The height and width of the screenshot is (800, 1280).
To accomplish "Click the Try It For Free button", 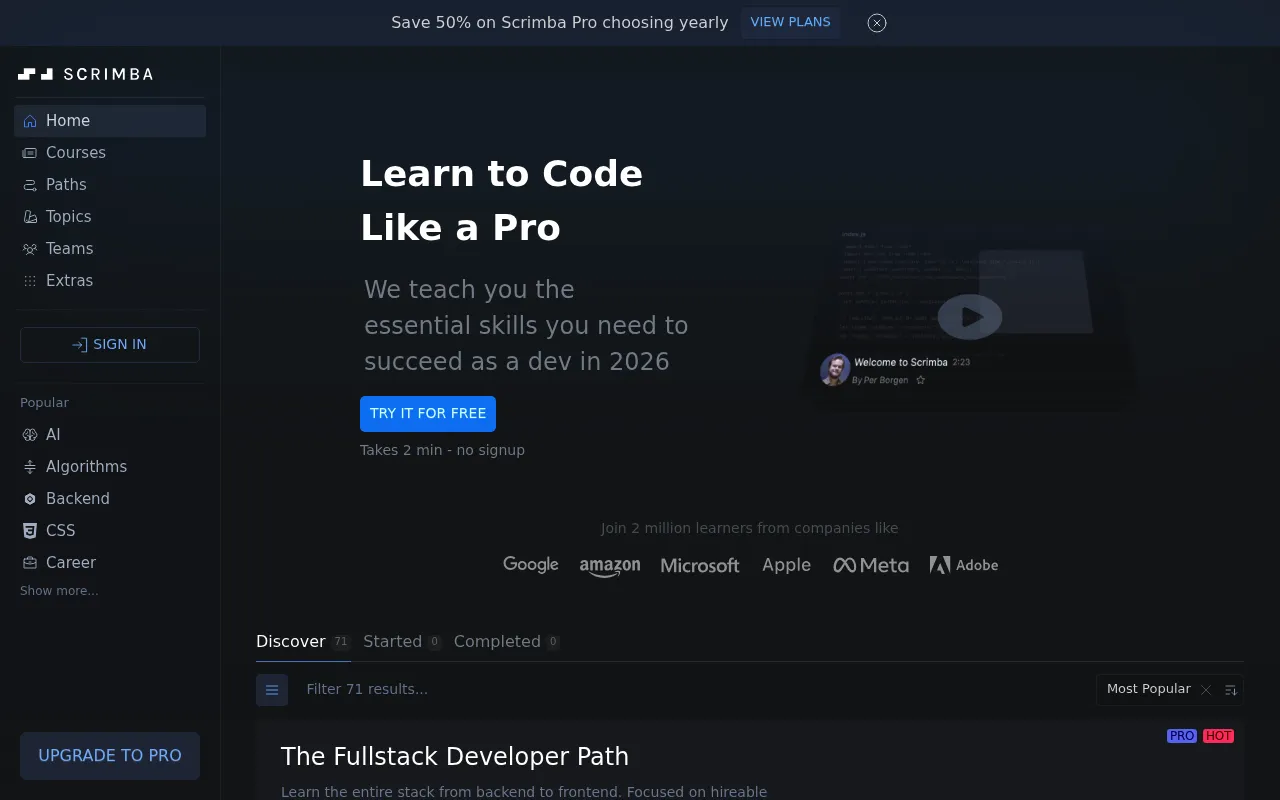I will coord(428,414).
